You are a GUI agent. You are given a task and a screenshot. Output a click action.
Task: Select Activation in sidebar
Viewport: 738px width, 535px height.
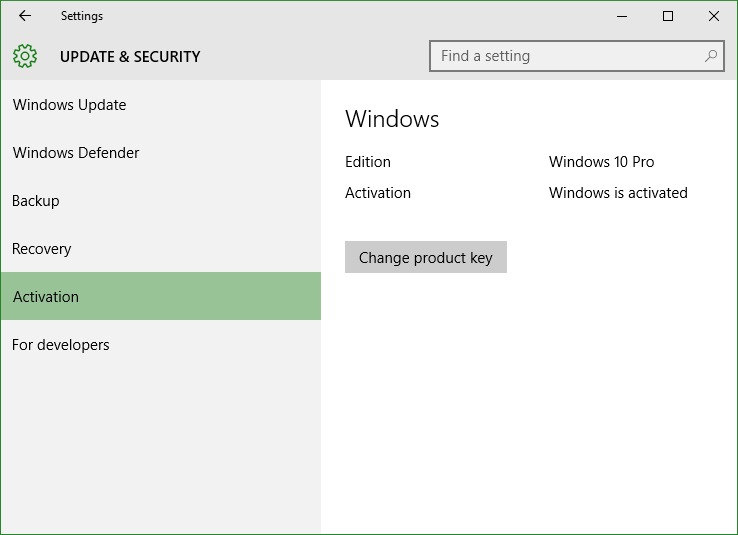[160, 296]
